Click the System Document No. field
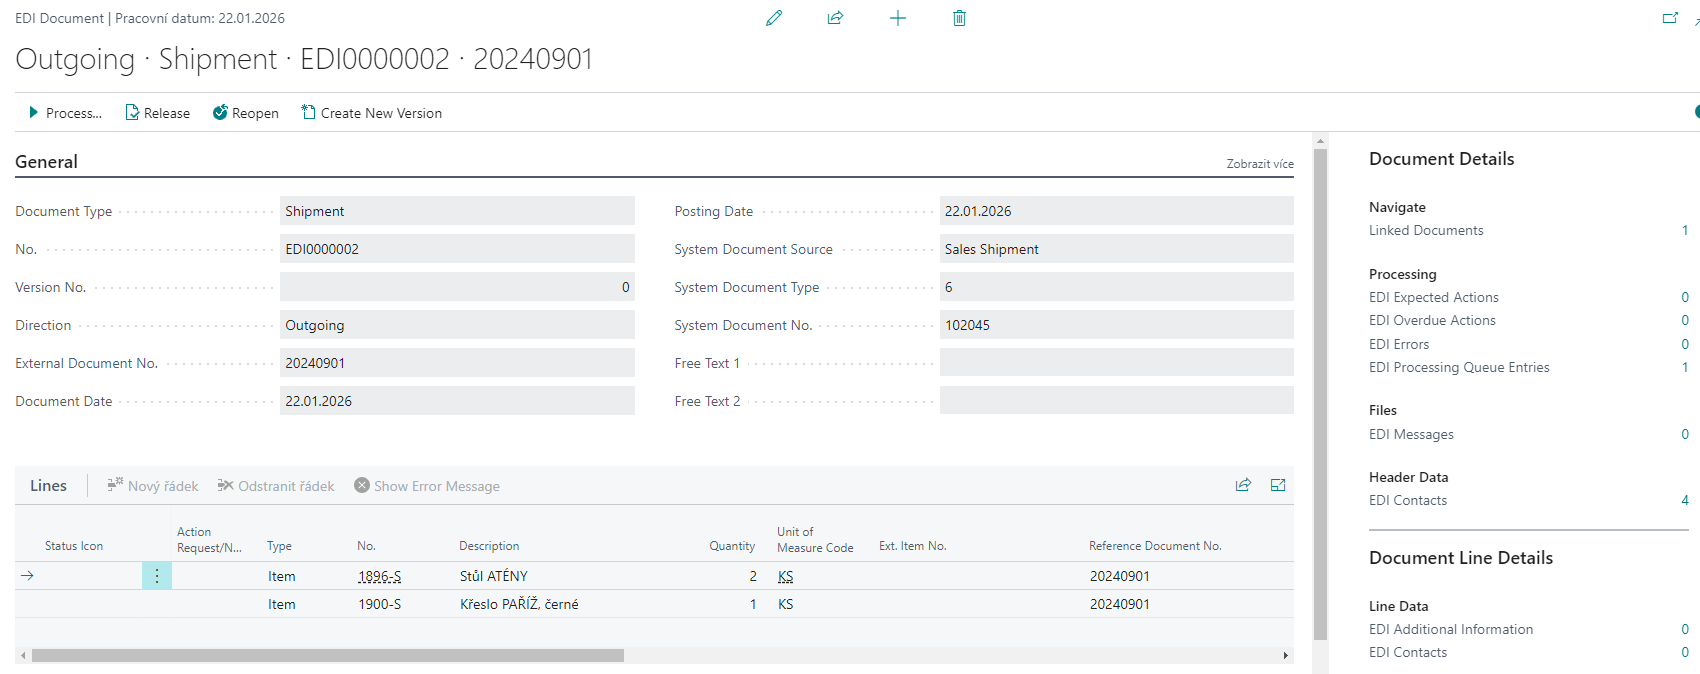Viewport: 1700px width, 674px height. coord(1117,325)
